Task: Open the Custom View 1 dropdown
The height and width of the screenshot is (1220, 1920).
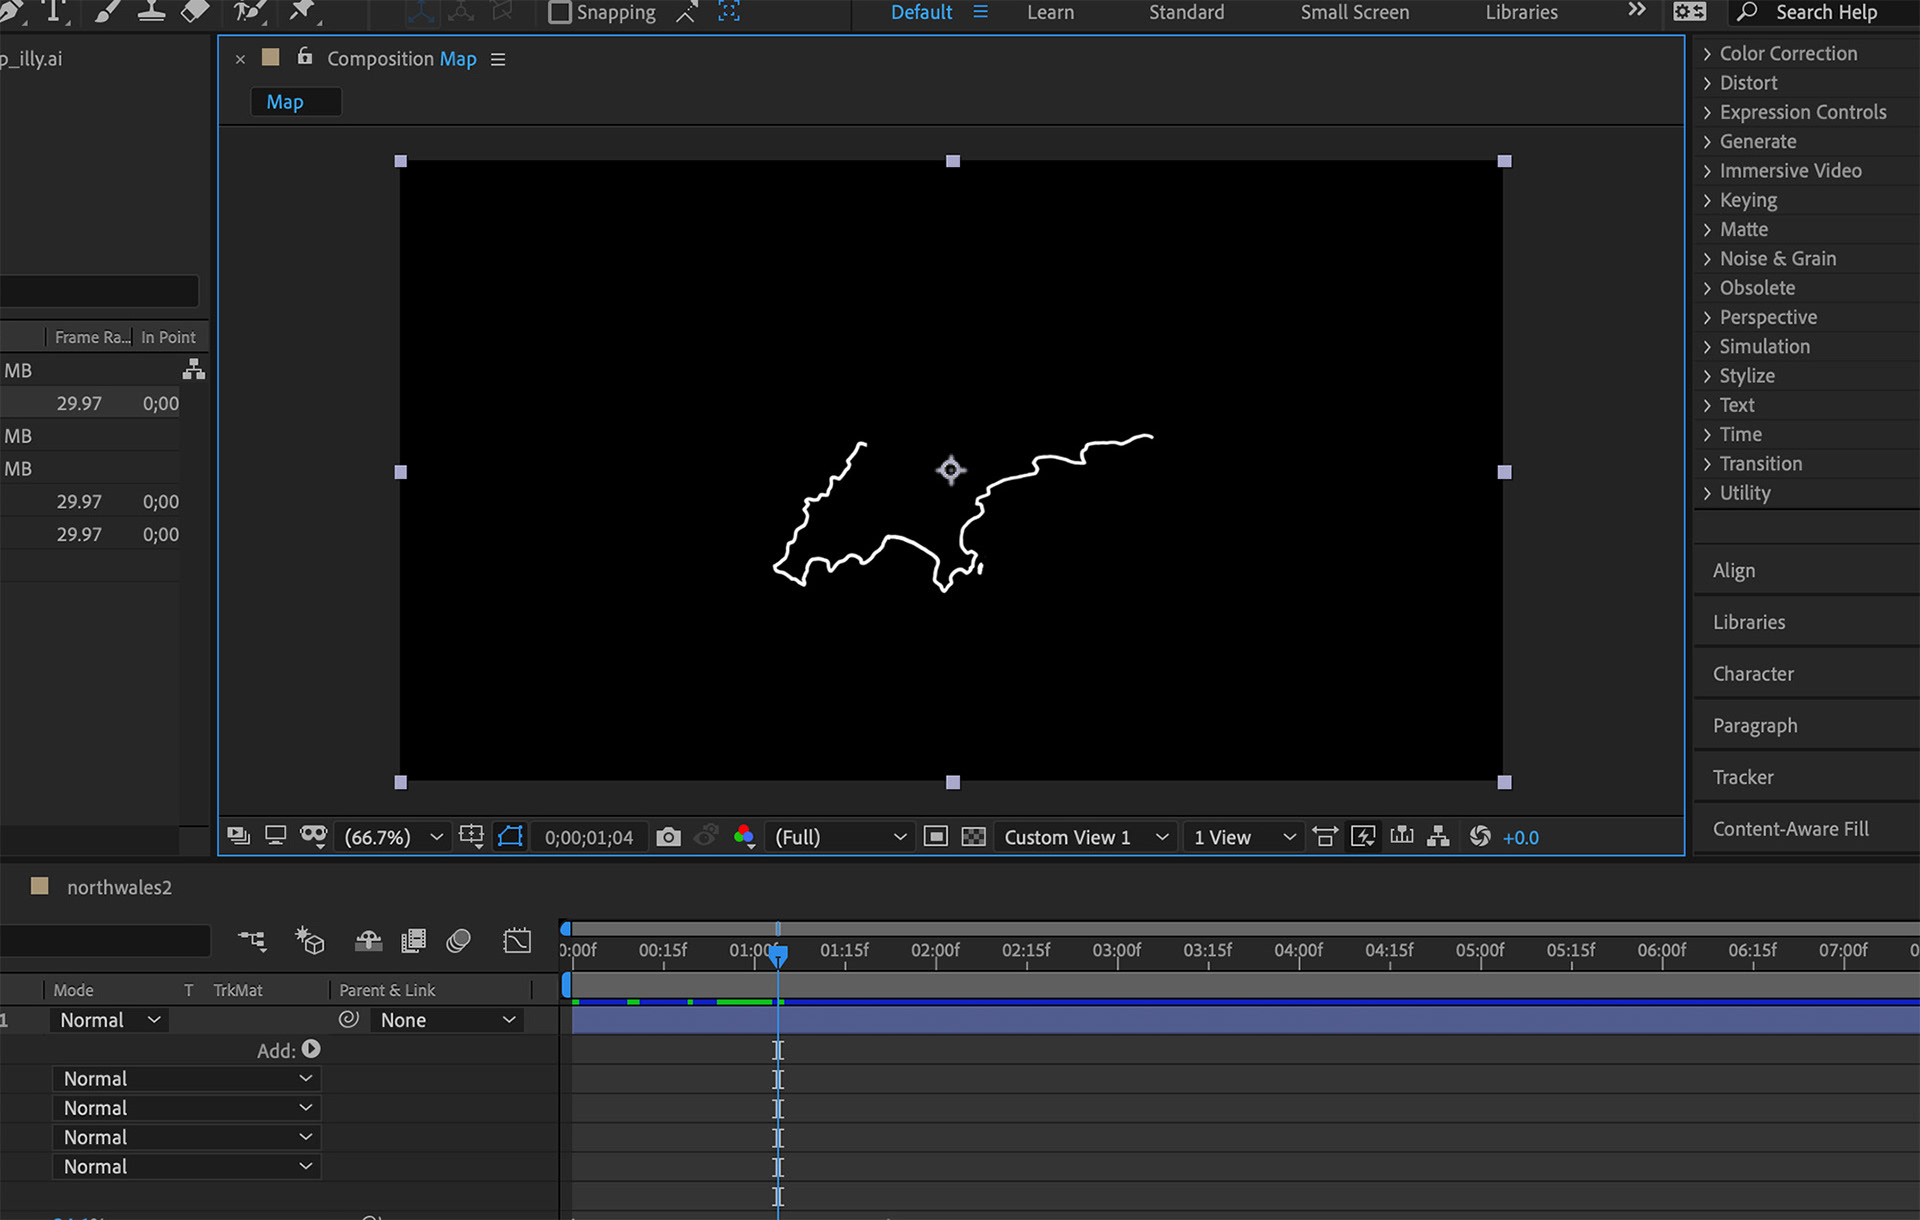Action: click(x=1085, y=837)
